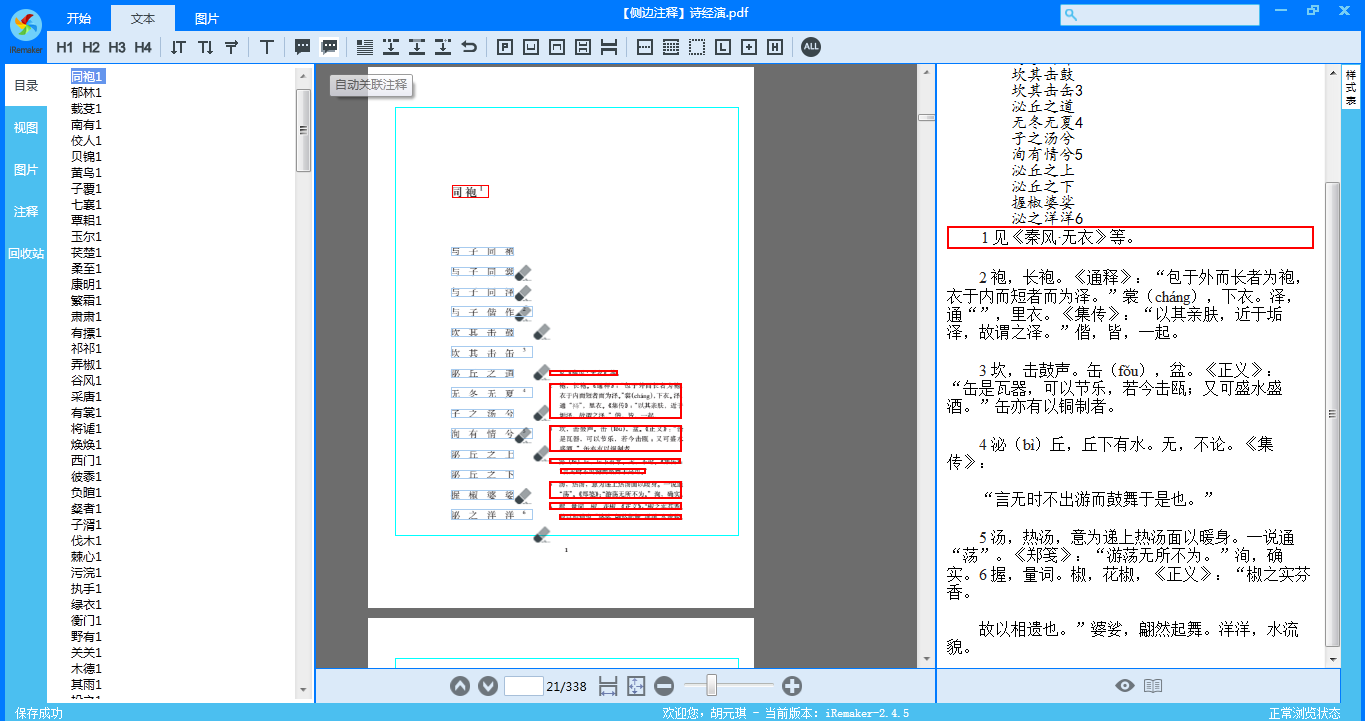Open the 注释 sidebar panel
The width and height of the screenshot is (1365, 721).
coord(26,212)
